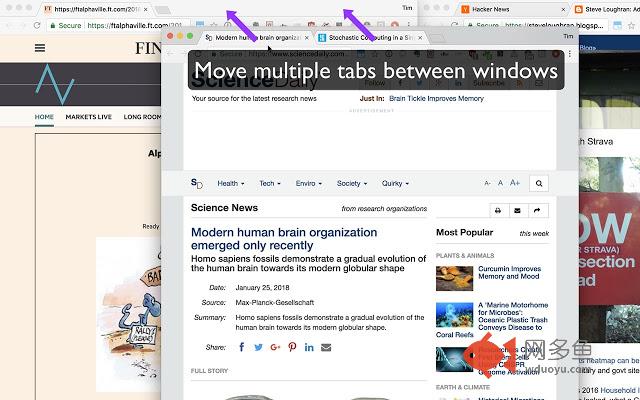The height and width of the screenshot is (400, 640).
Task: Click the Tim profile button in the FT window
Action: tap(407, 8)
